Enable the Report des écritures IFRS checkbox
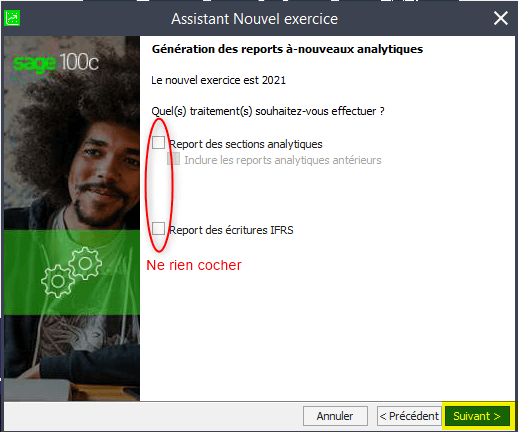The image size is (518, 432). tap(158, 229)
